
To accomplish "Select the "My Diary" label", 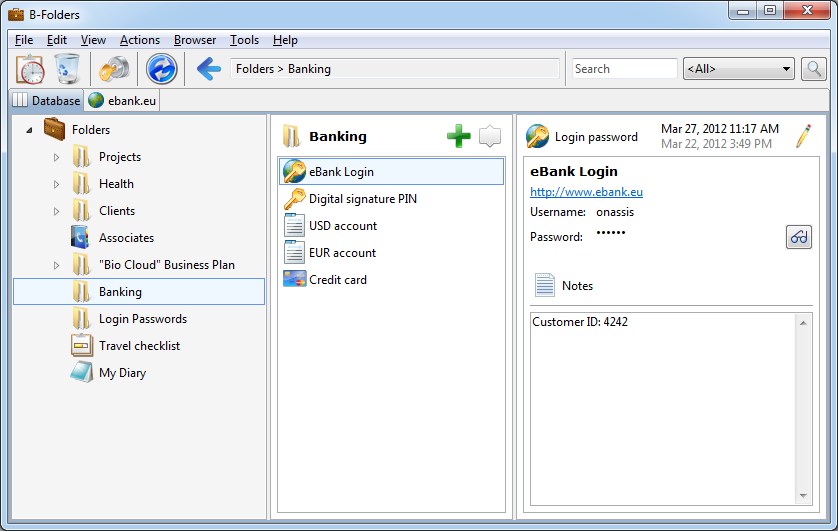I will [122, 373].
